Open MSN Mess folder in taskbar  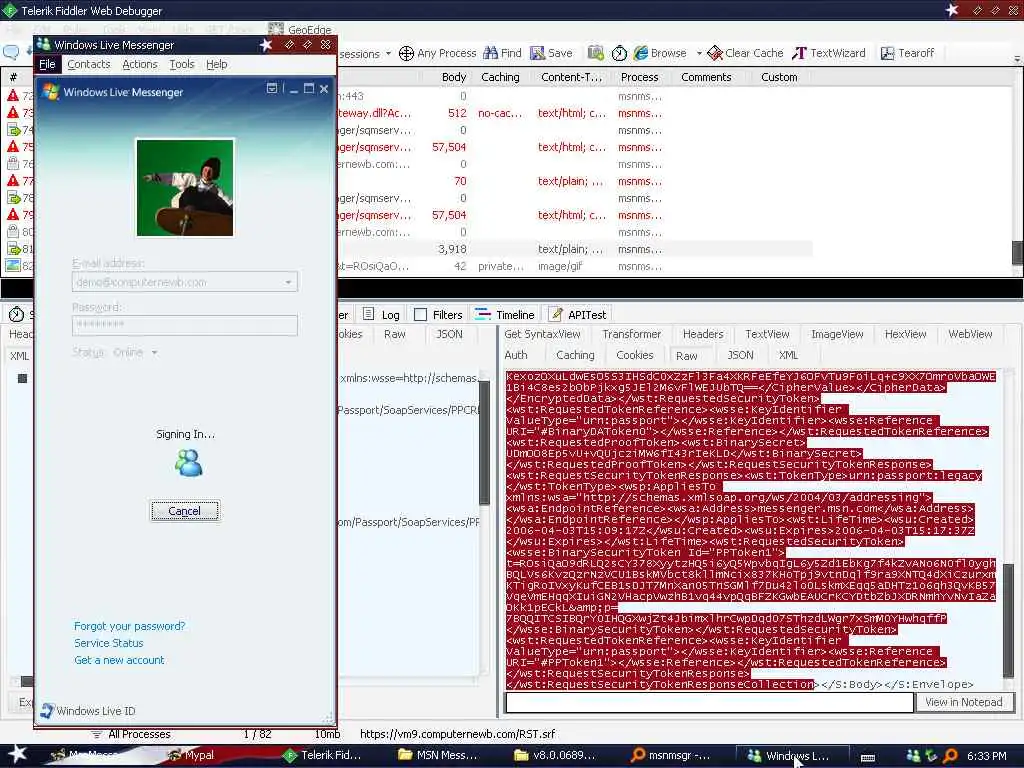[x=438, y=755]
